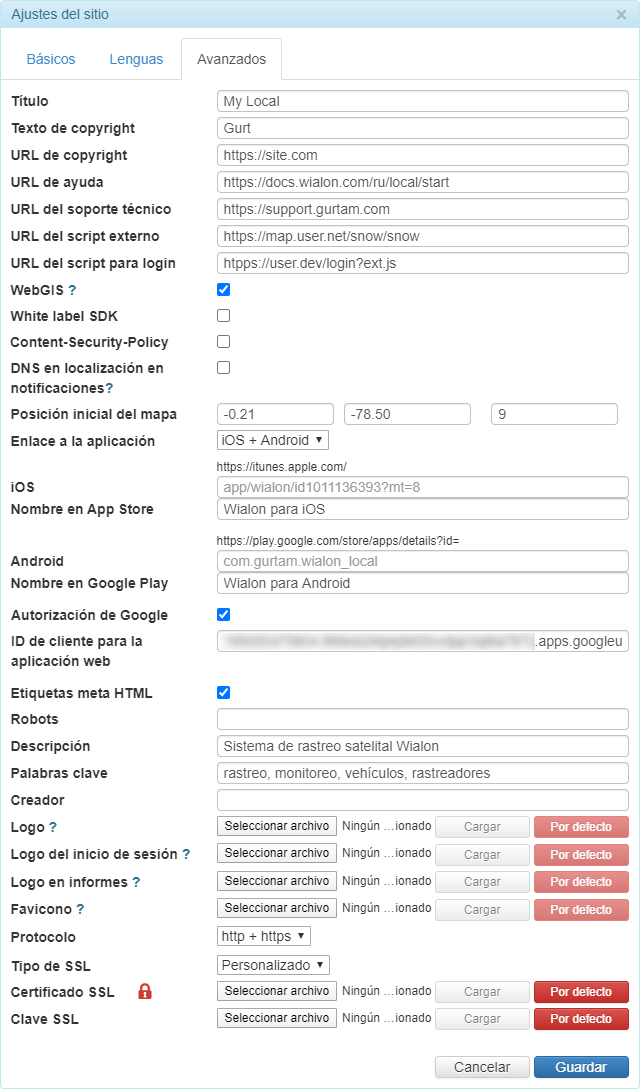Click the red lock icon by Certificado SSL
The height and width of the screenshot is (1089, 640).
(x=145, y=992)
